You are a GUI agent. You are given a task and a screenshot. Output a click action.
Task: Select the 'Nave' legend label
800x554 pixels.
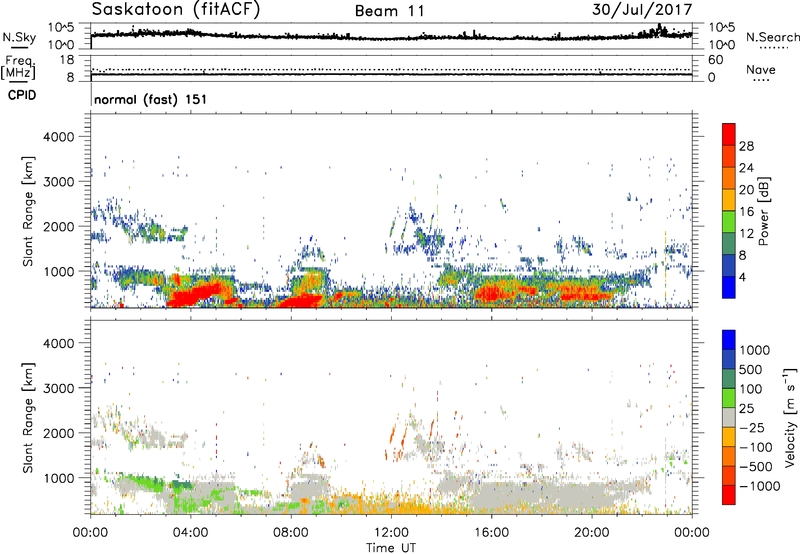(761, 69)
